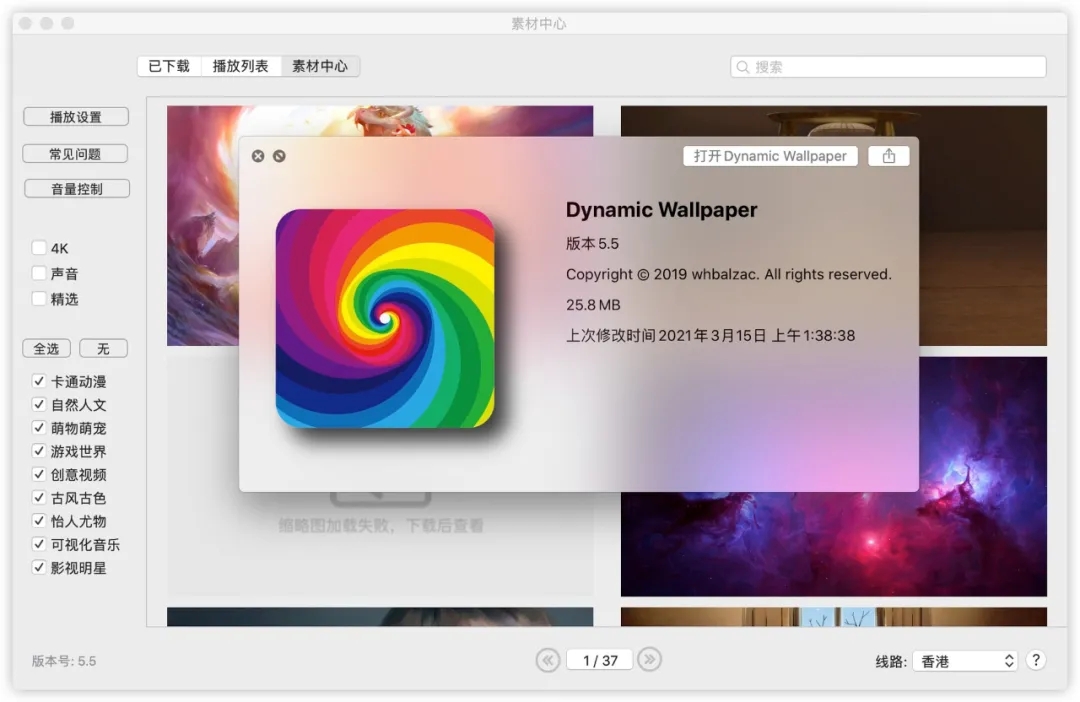This screenshot has height=702, width=1080.
Task: Select the dark brown room wallpaper thumbnail
Action: pos(983,225)
